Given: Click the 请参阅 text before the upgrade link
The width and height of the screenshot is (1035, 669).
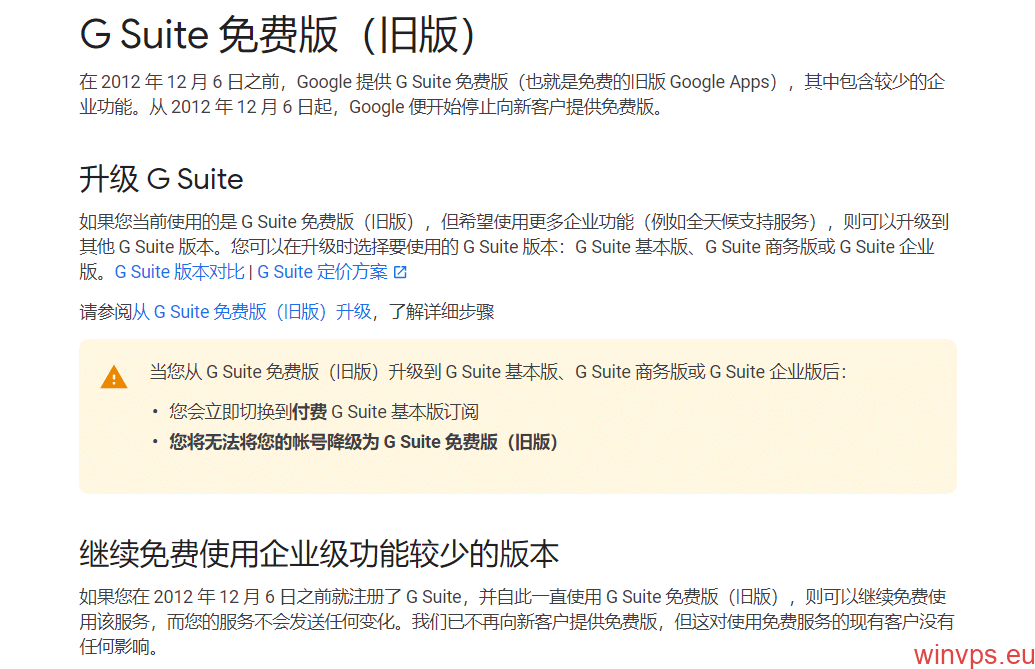Looking at the screenshot, I should [x=105, y=312].
